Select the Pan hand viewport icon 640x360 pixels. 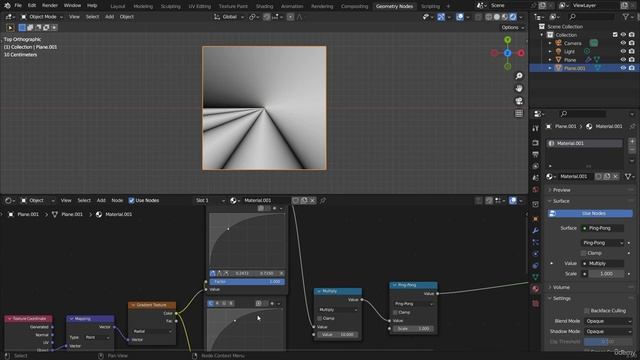[x=519, y=89]
